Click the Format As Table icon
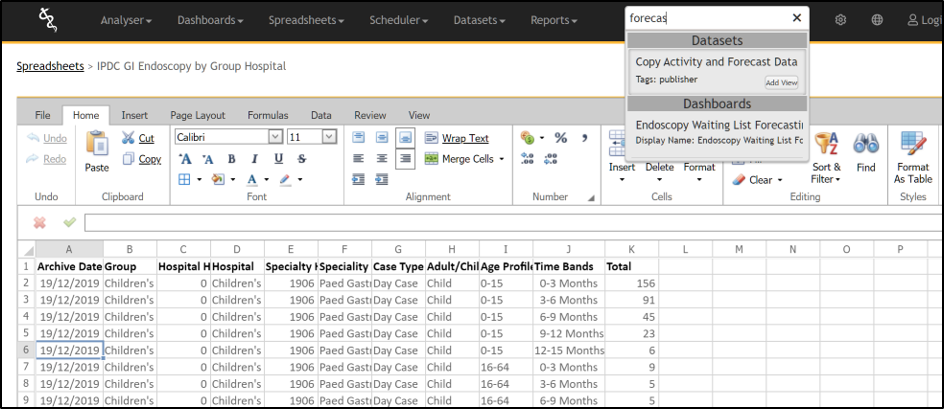The image size is (944, 409). coord(912,145)
